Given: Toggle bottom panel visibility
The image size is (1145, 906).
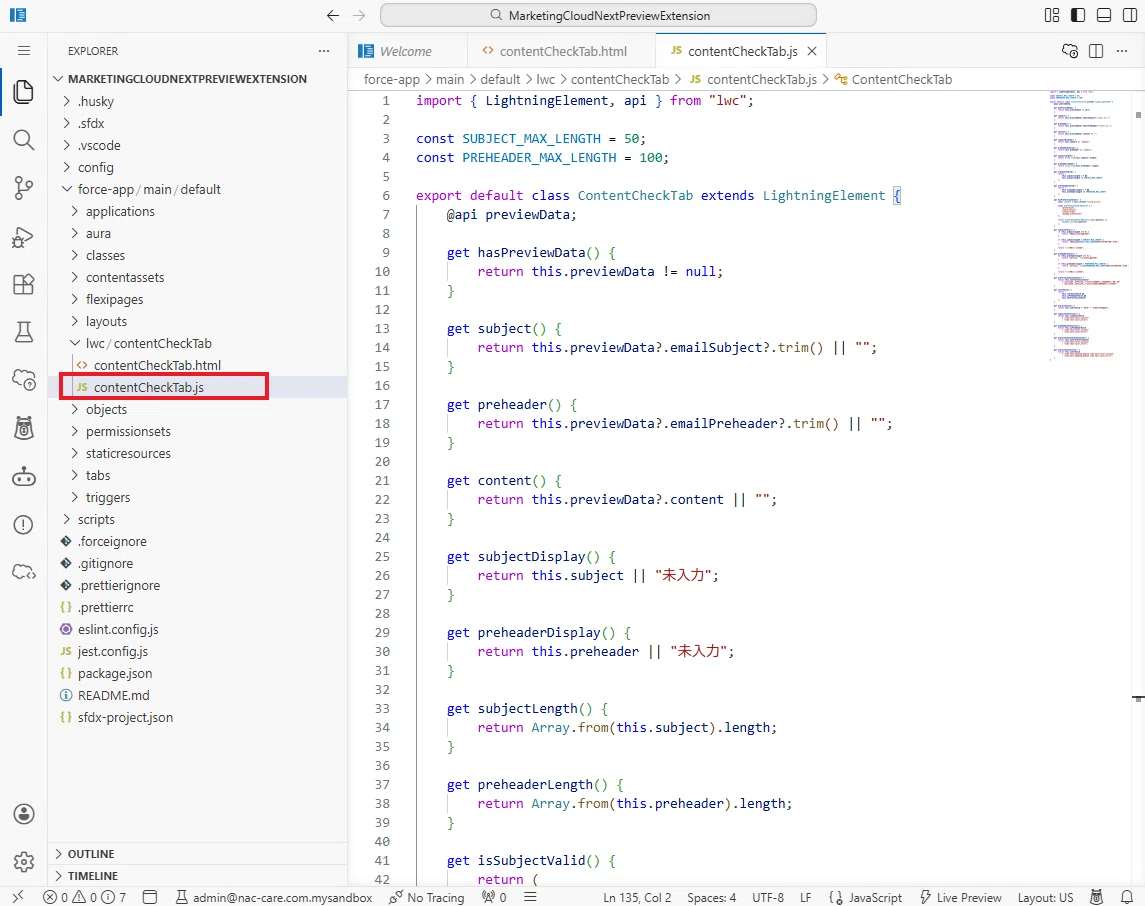Looking at the screenshot, I should tap(1104, 15).
